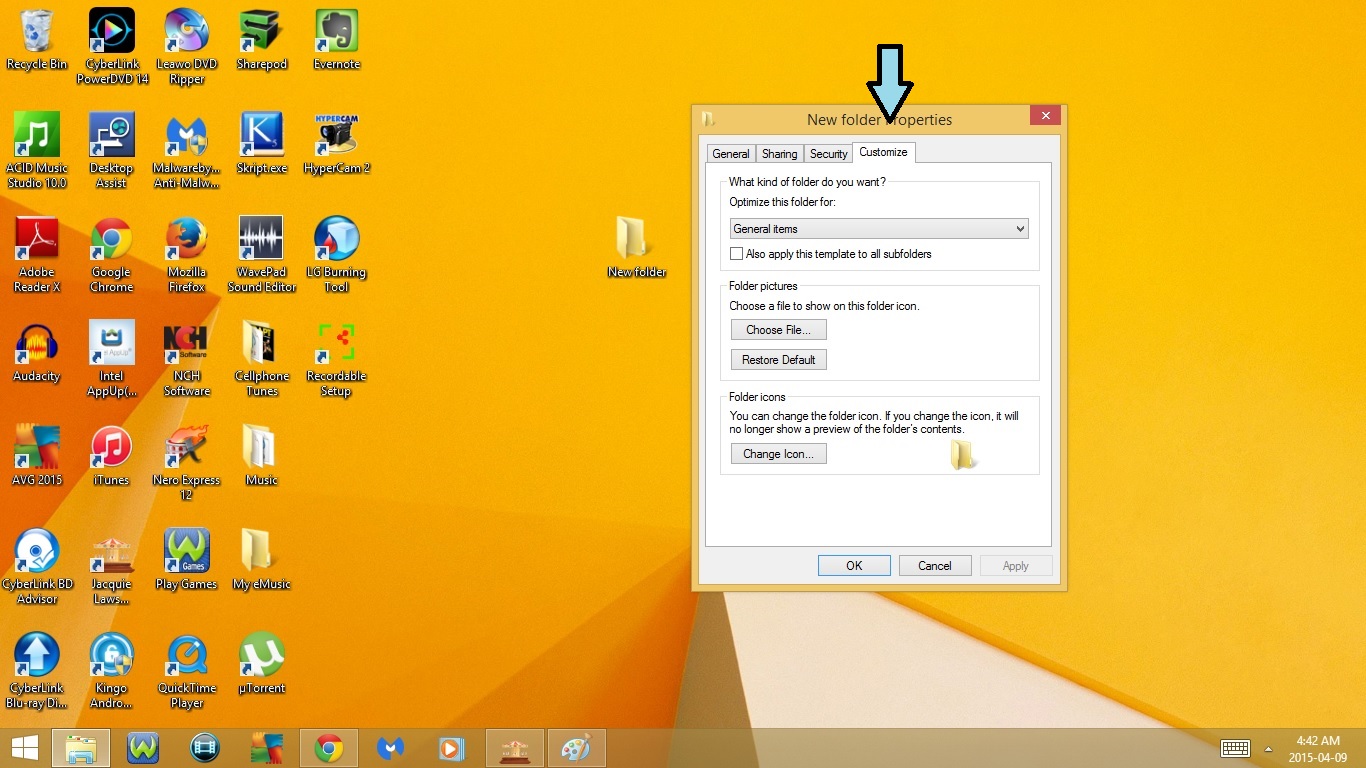Screen dimensions: 1366x768
Task: Click the Change Icon... button
Action: pyautogui.click(x=779, y=454)
